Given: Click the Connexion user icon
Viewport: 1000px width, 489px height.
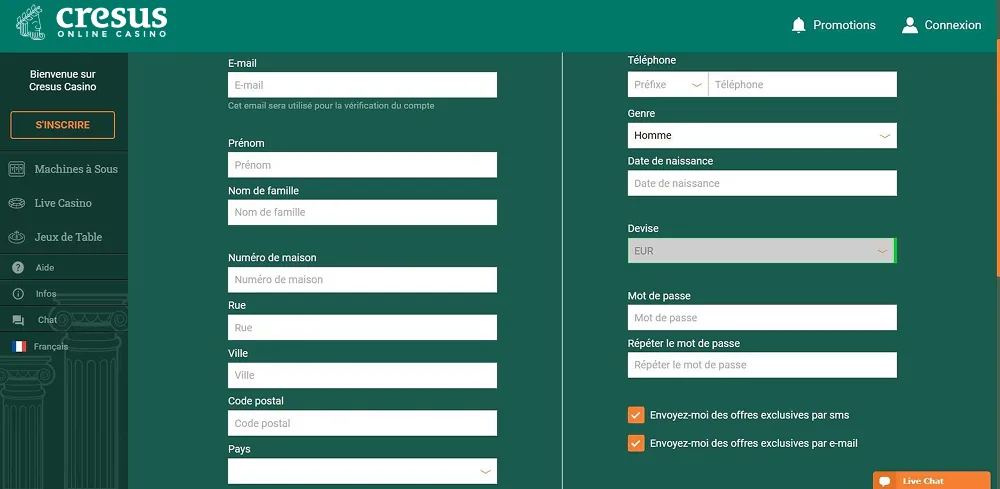Looking at the screenshot, I should click(909, 25).
